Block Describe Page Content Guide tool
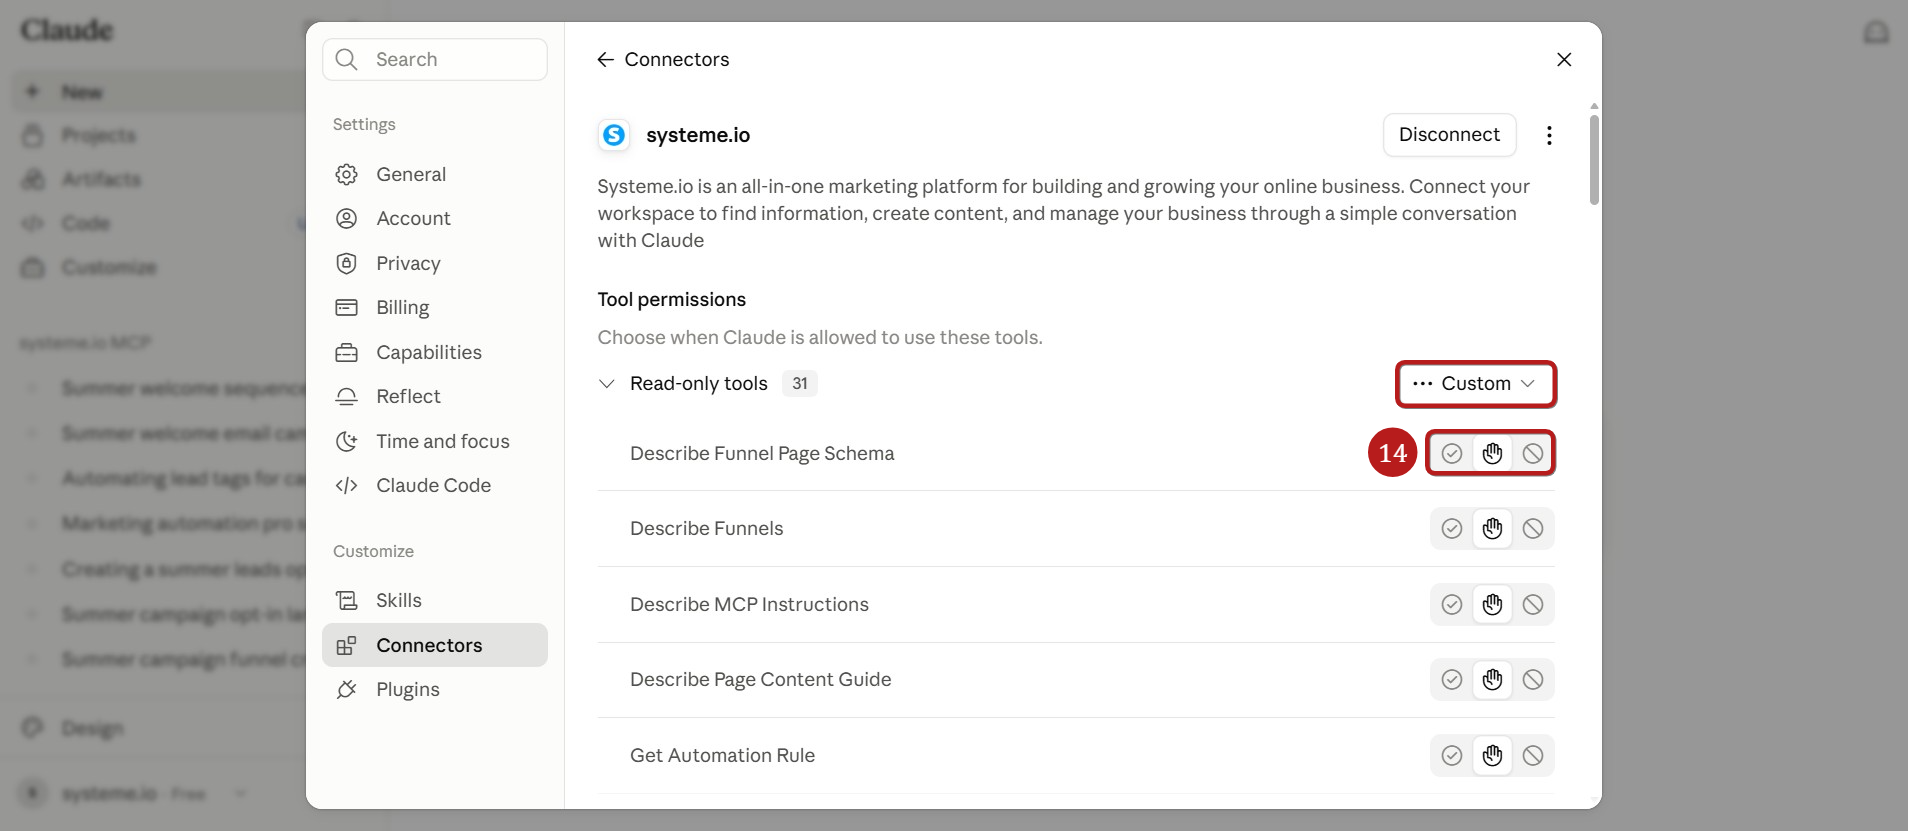This screenshot has height=831, width=1908. point(1533,680)
